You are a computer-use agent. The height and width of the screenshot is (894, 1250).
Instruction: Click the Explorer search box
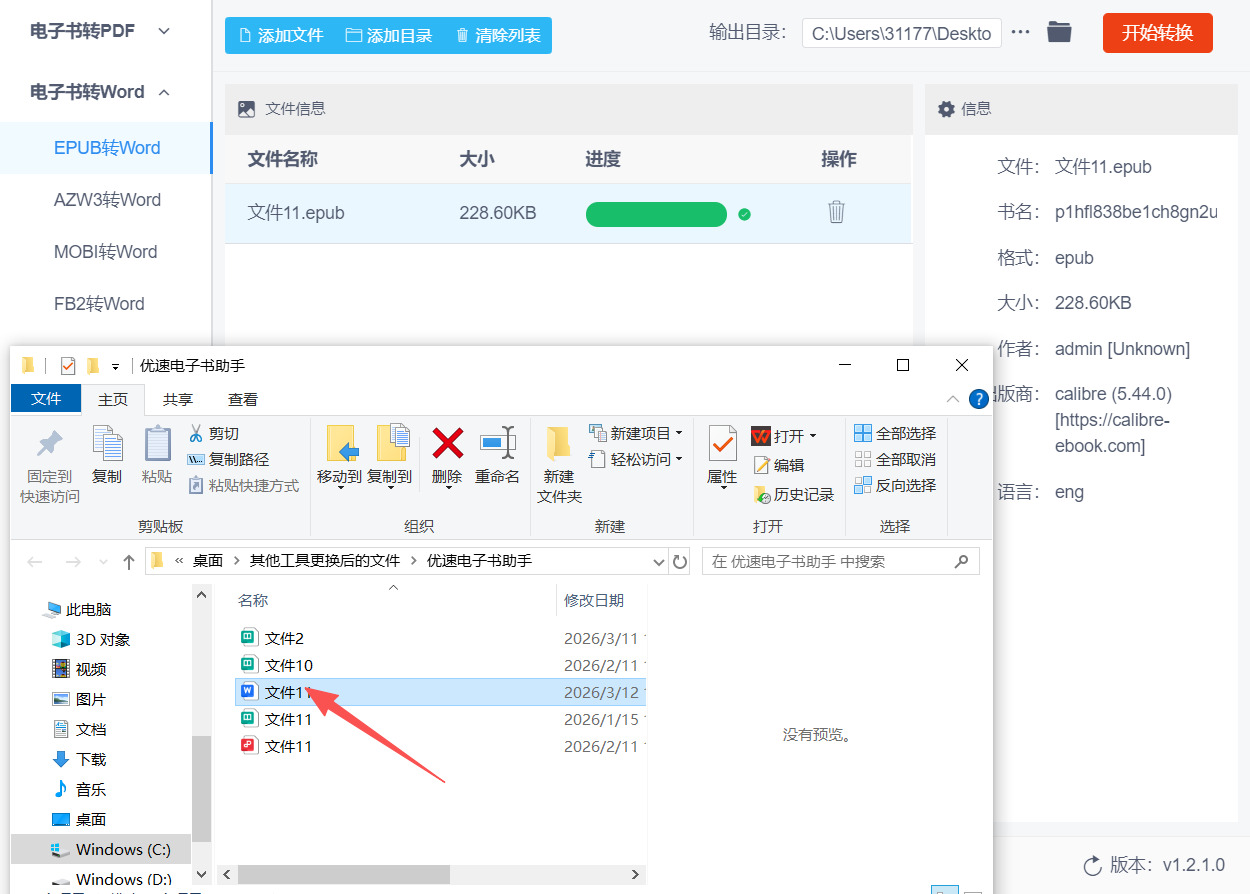click(x=840, y=561)
